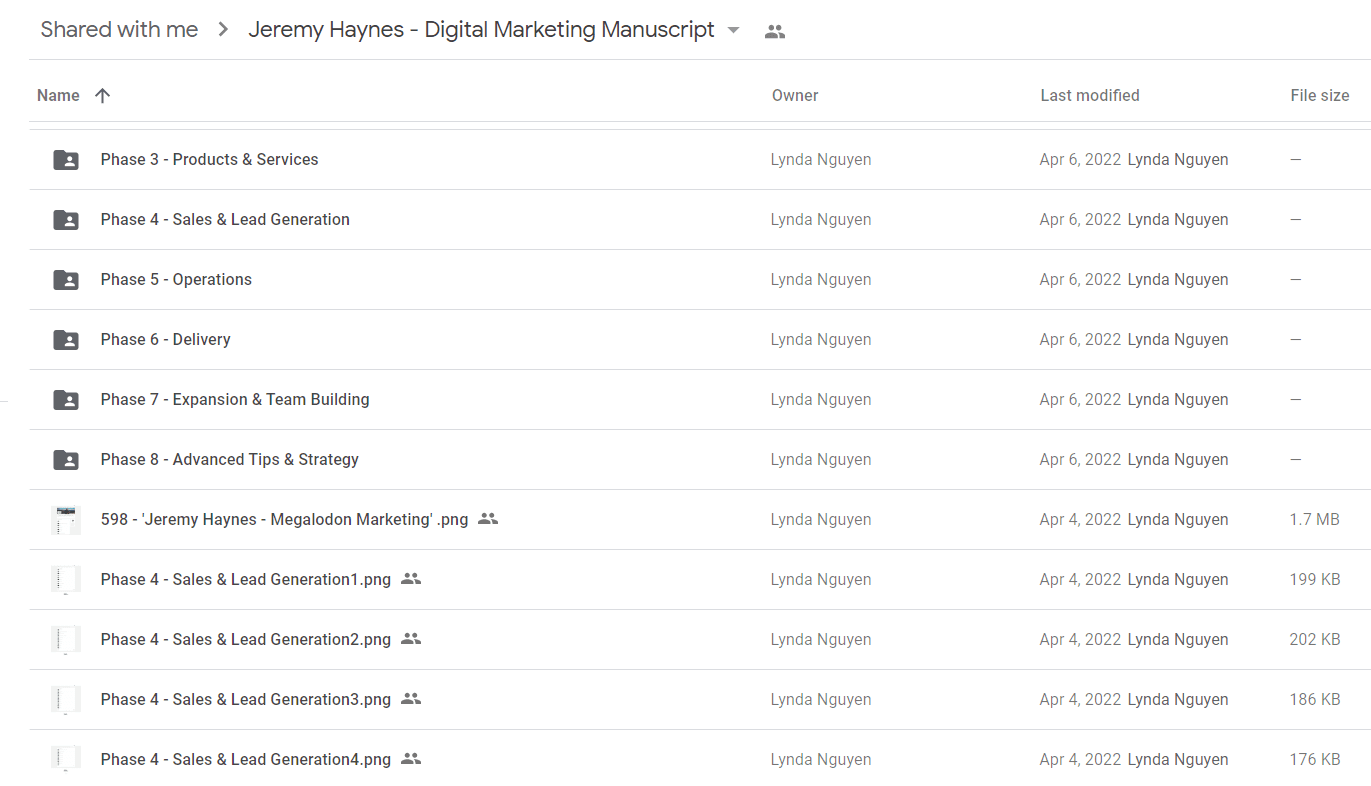The image size is (1371, 786).
Task: Select 'Phase 5 - Operations' folder name
Action: coord(176,279)
